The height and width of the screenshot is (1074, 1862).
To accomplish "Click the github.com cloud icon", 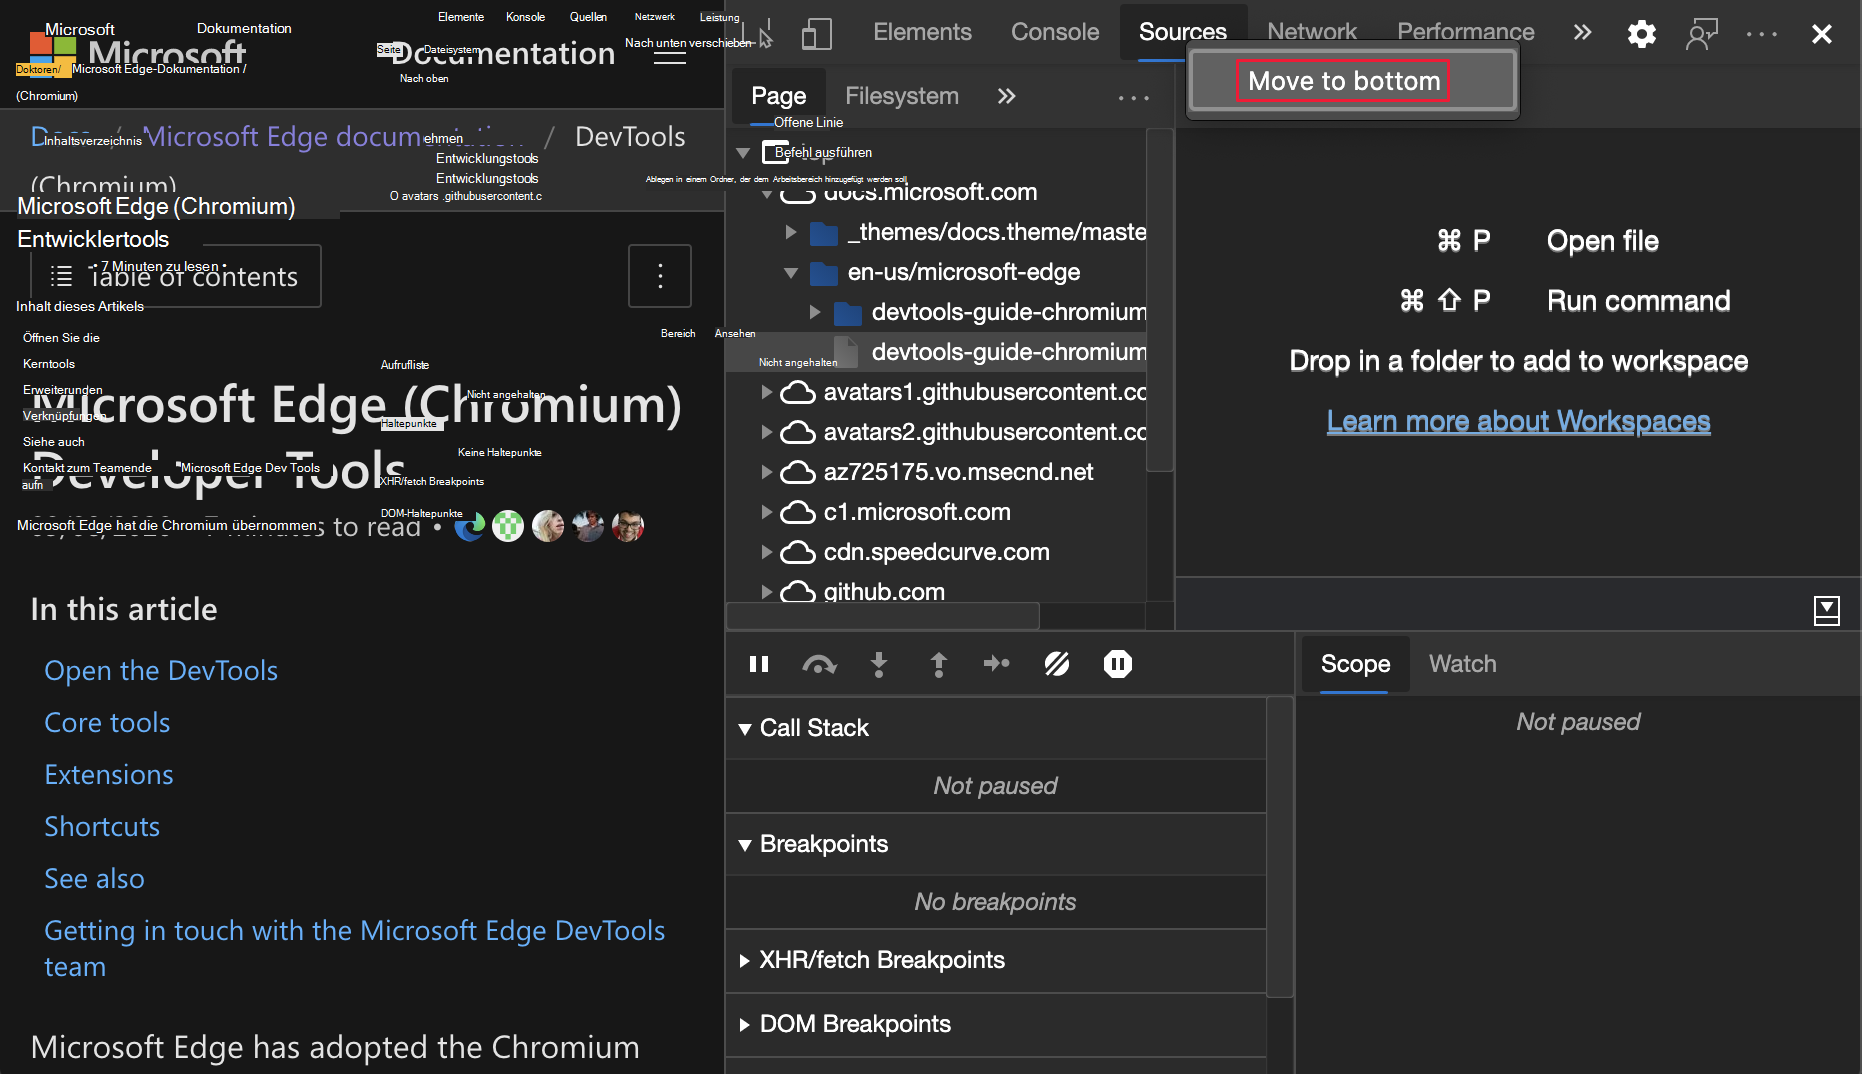I will [x=797, y=592].
